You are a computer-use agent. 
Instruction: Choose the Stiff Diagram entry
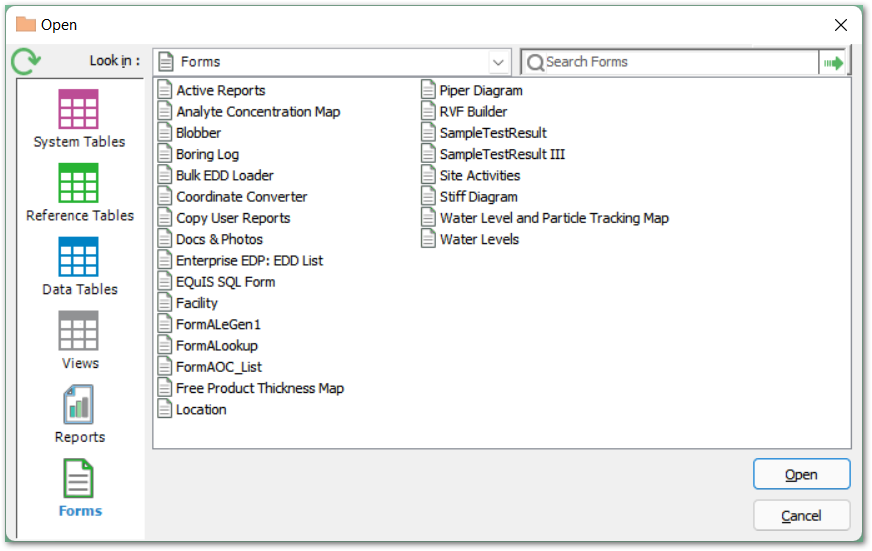[x=478, y=197]
